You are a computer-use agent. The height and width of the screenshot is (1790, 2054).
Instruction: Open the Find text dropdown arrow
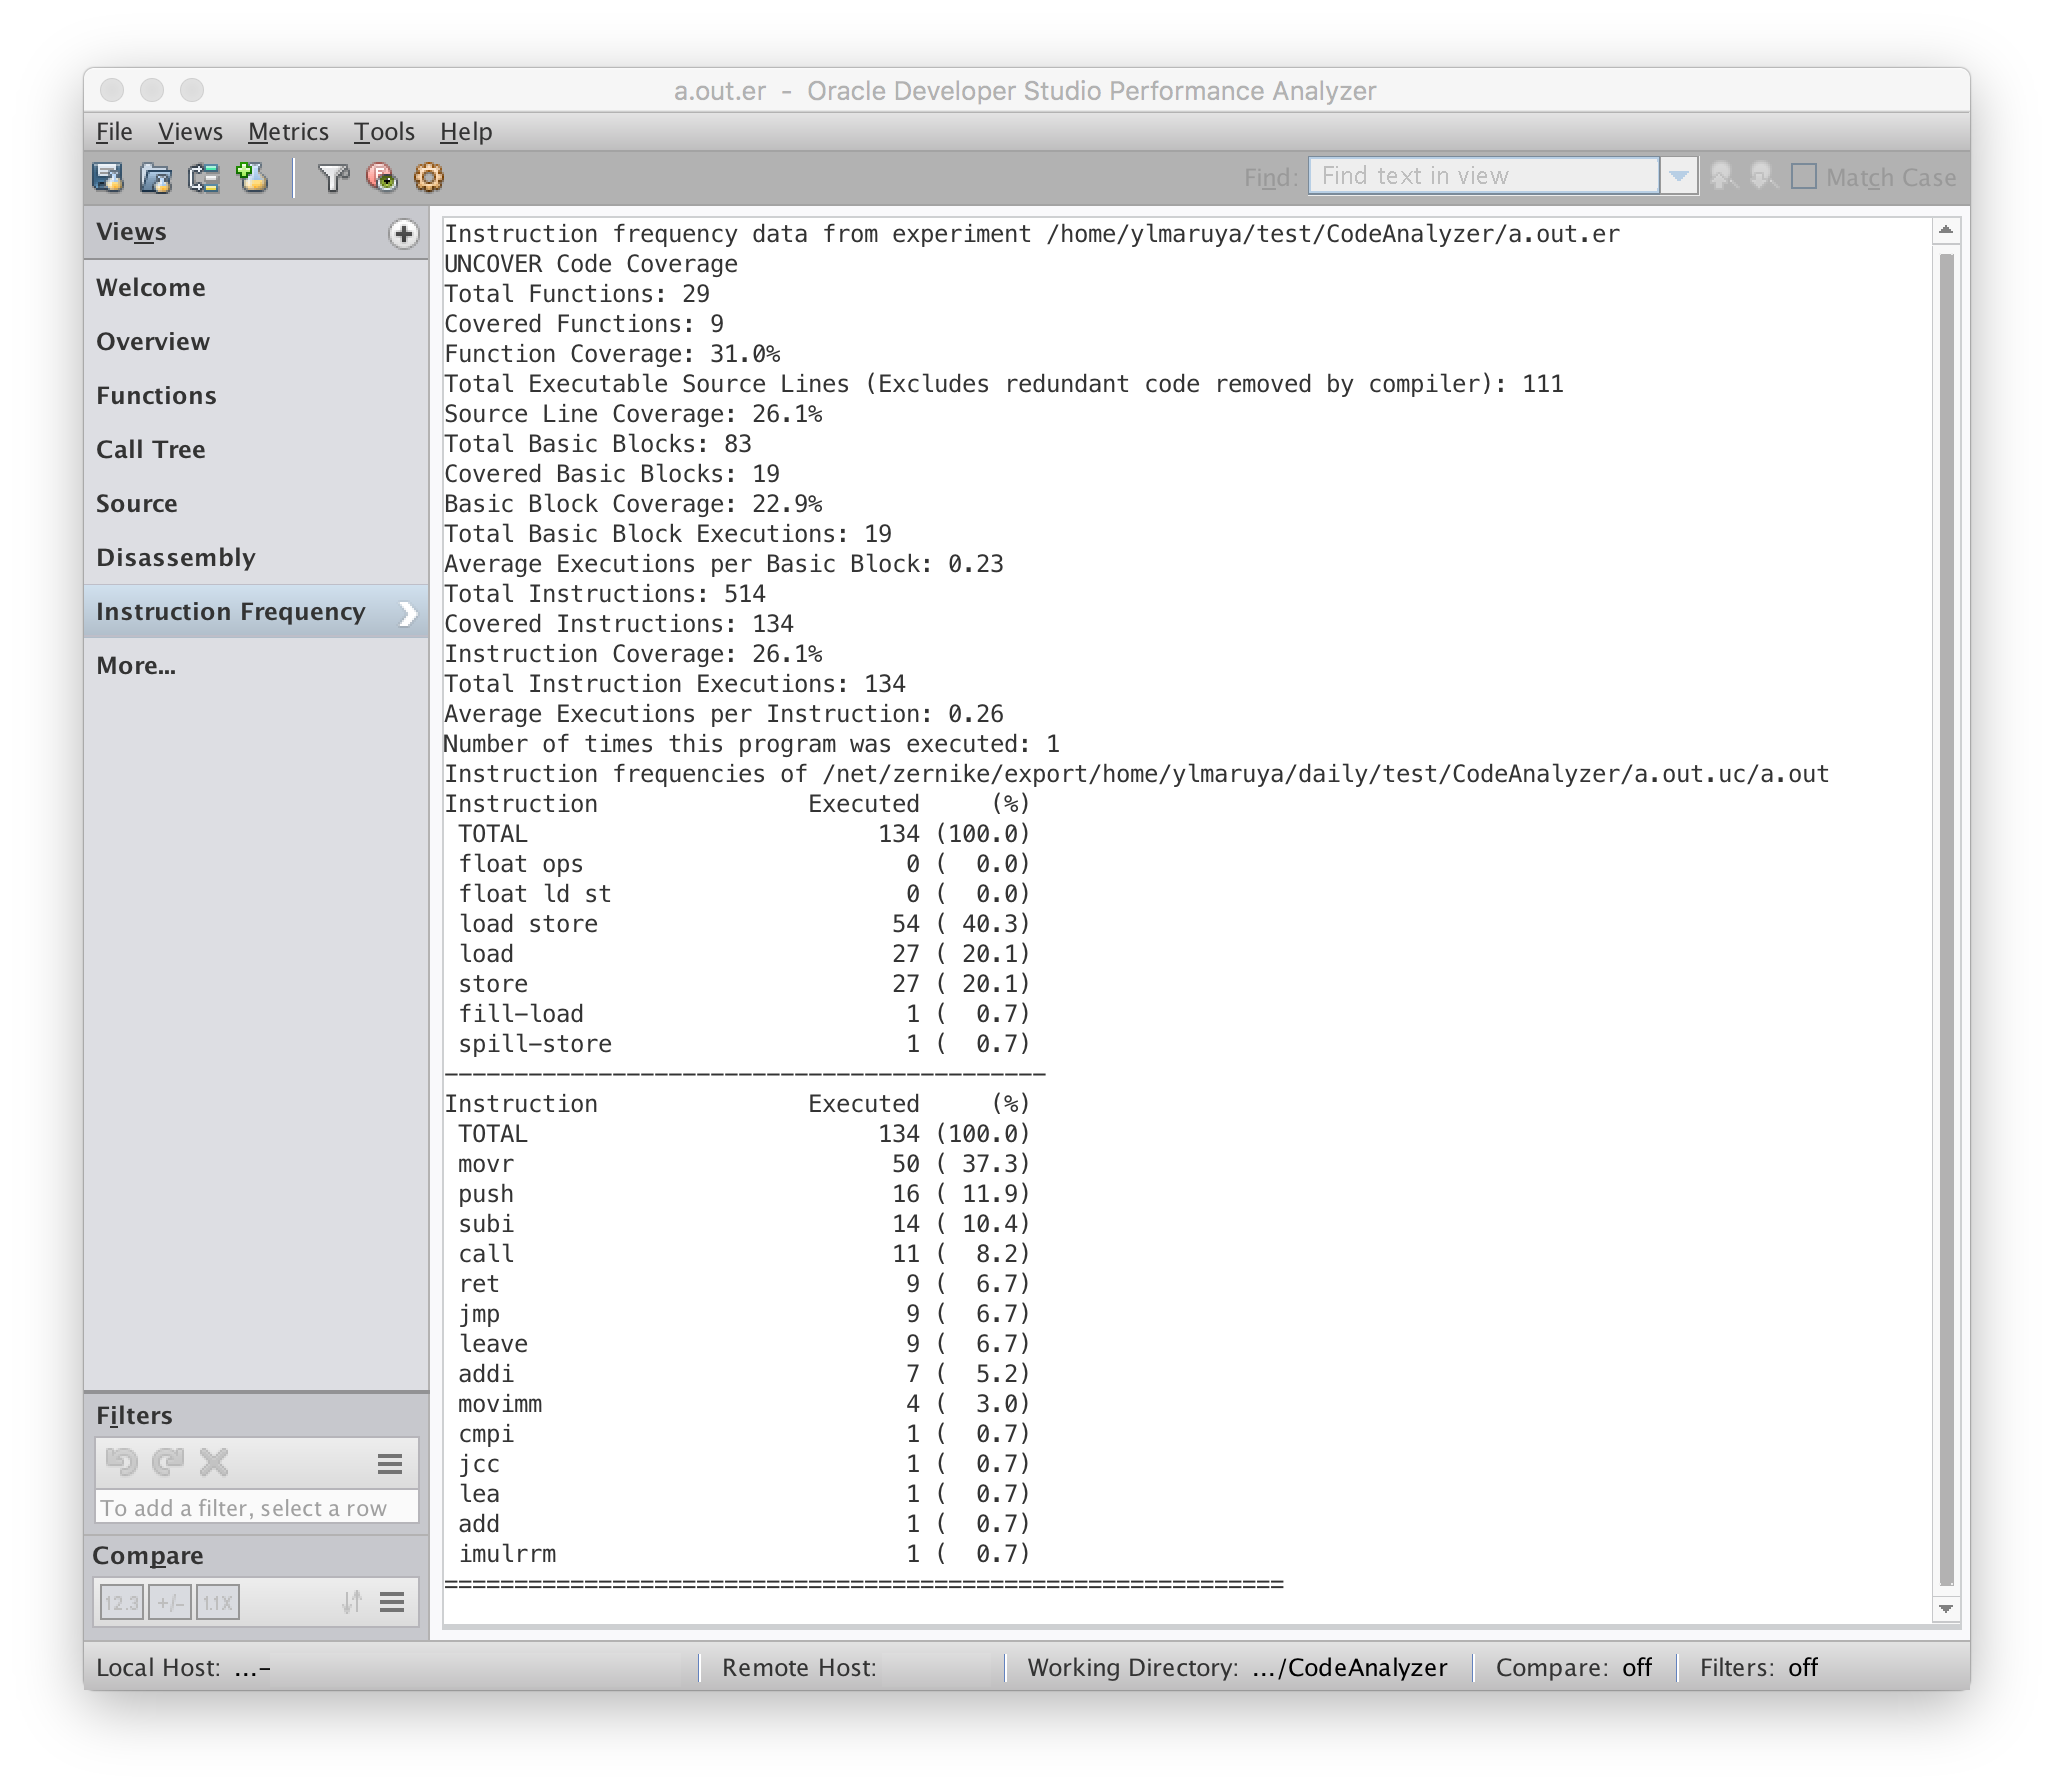click(x=1678, y=177)
